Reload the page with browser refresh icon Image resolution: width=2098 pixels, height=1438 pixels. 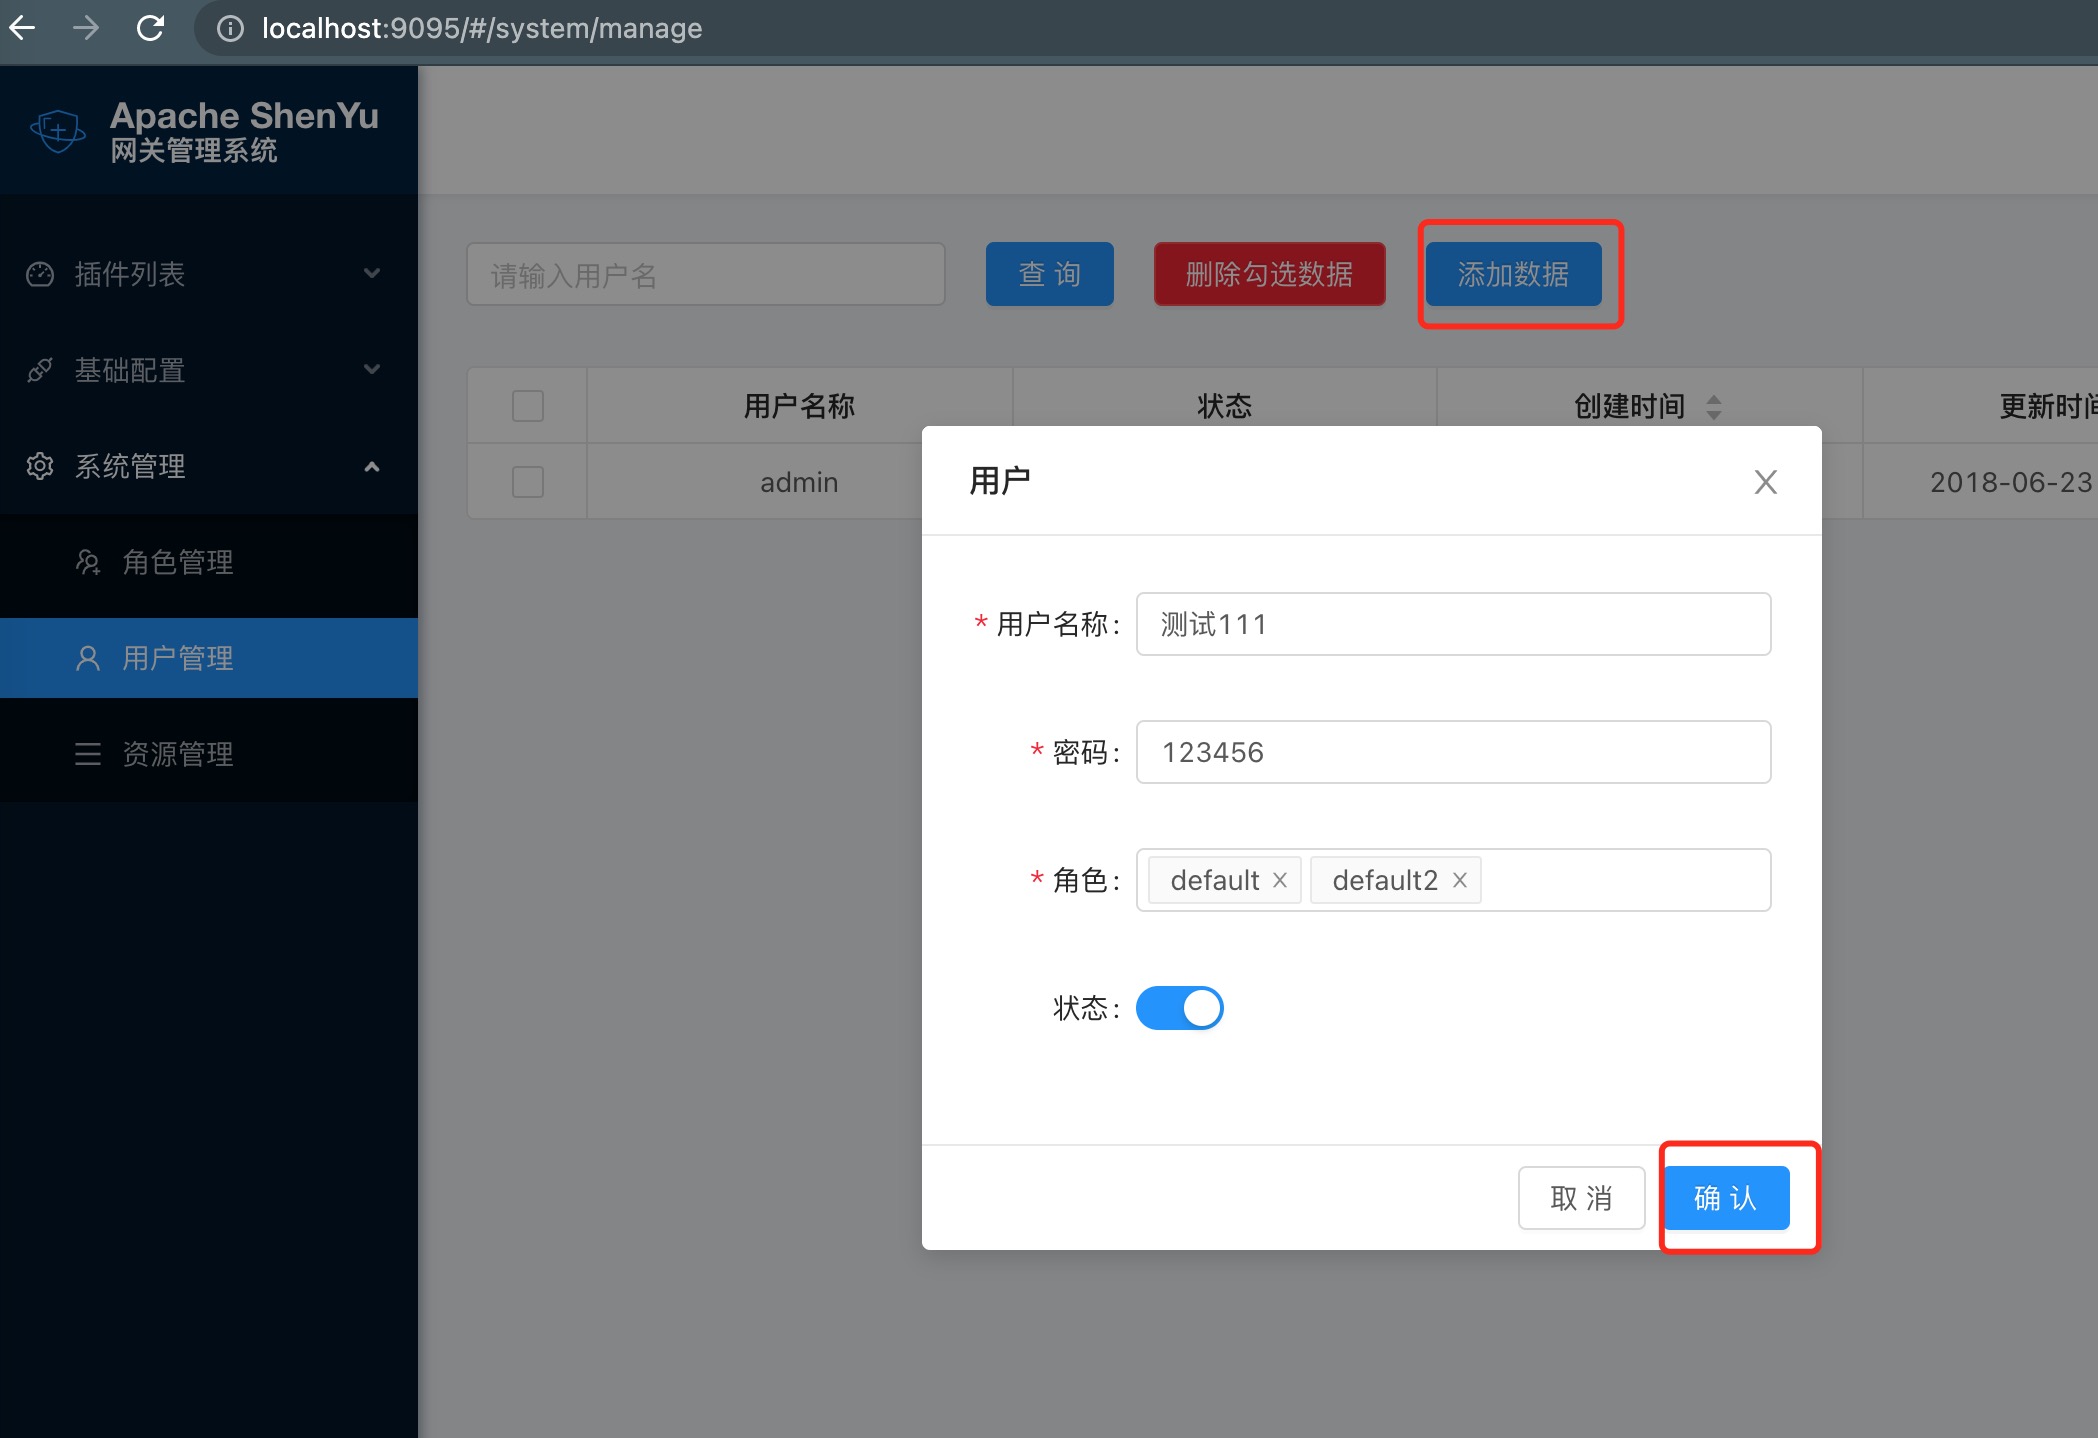tap(150, 28)
